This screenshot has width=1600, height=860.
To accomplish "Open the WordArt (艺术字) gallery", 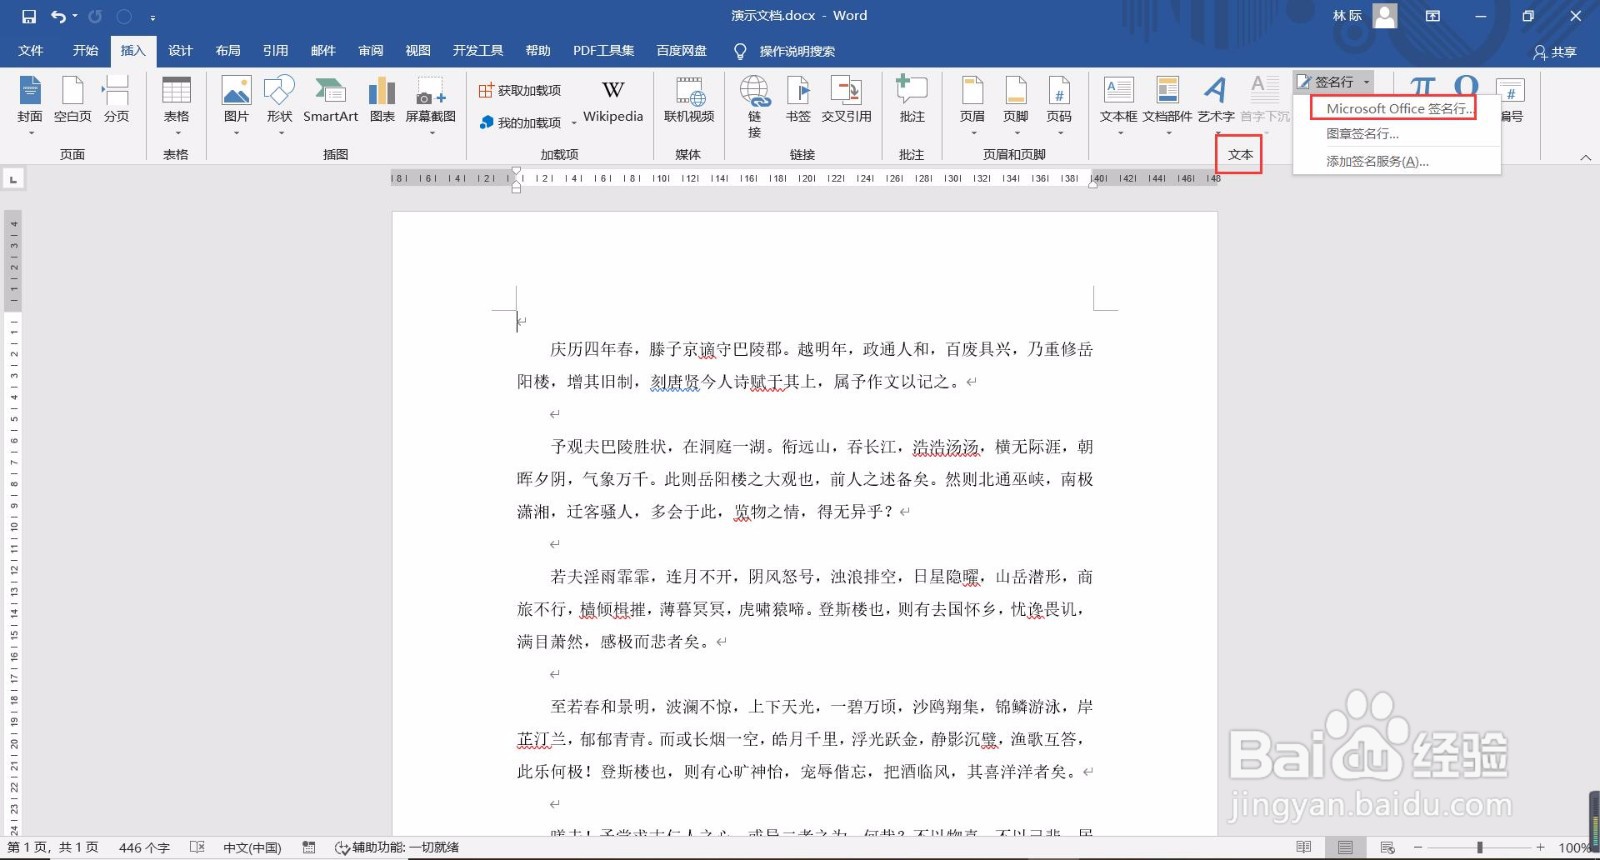I will coord(1215,104).
